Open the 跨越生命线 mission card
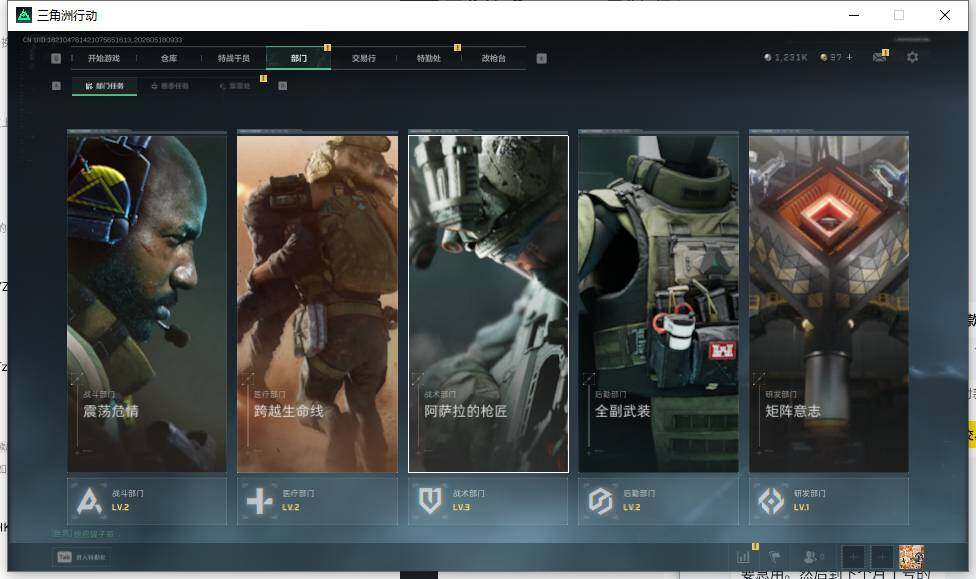This screenshot has width=976, height=579. (x=317, y=303)
